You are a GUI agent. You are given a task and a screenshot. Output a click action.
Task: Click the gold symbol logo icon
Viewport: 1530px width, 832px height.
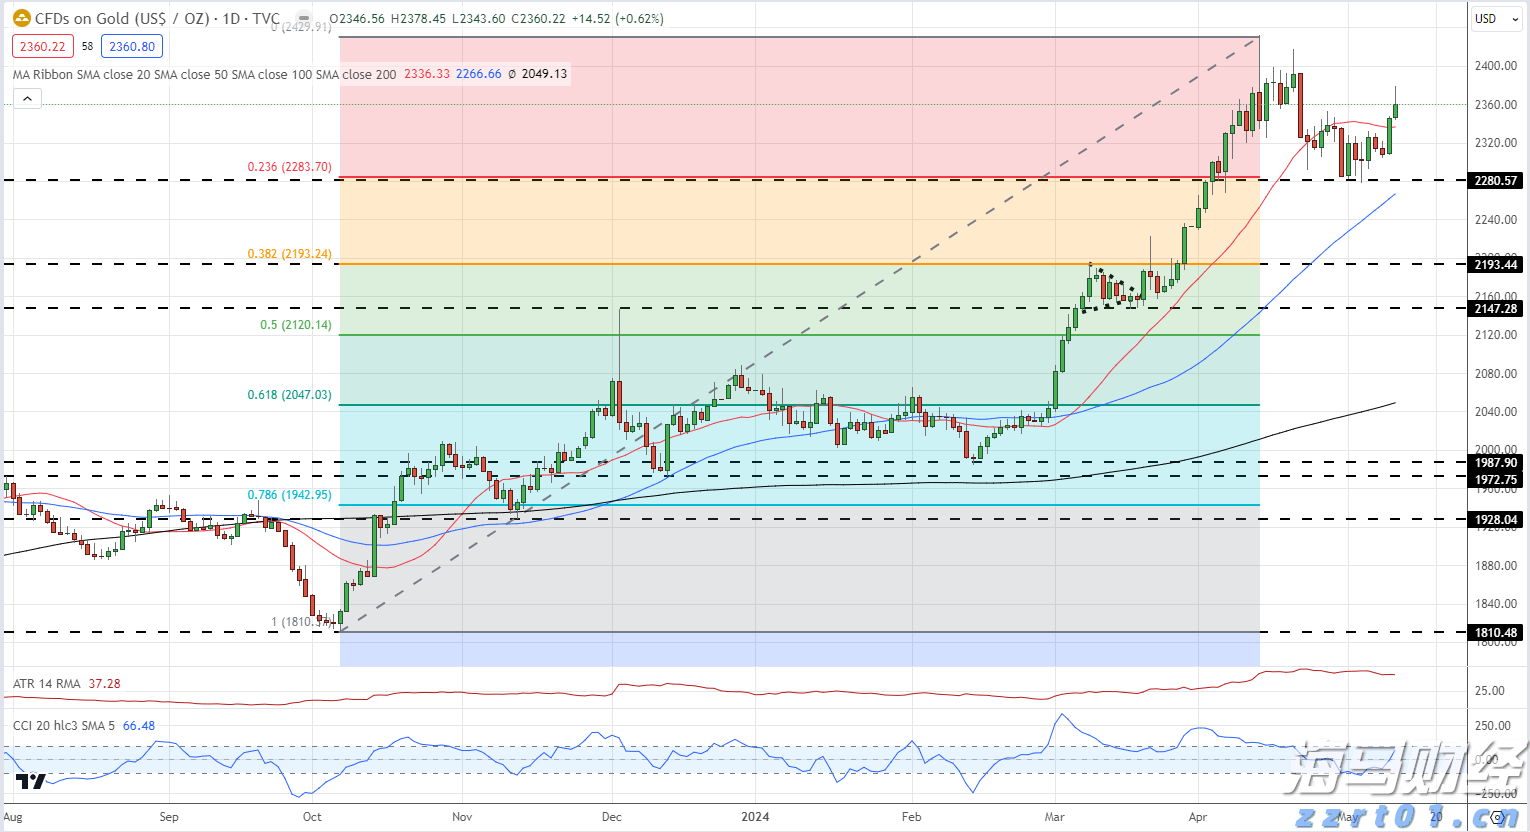pyautogui.click(x=21, y=18)
